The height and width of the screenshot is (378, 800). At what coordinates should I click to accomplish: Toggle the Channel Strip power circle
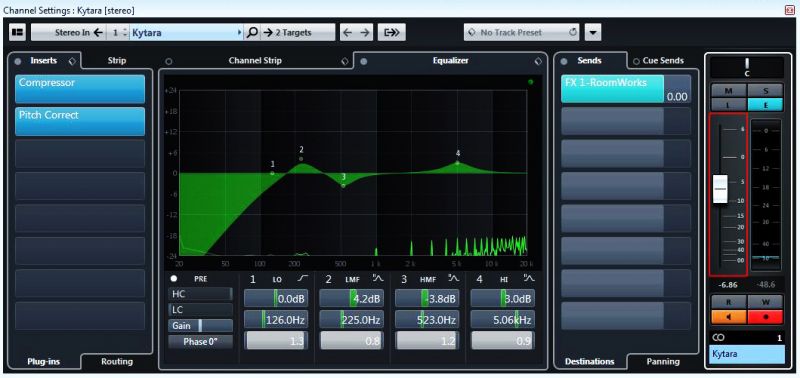169,61
